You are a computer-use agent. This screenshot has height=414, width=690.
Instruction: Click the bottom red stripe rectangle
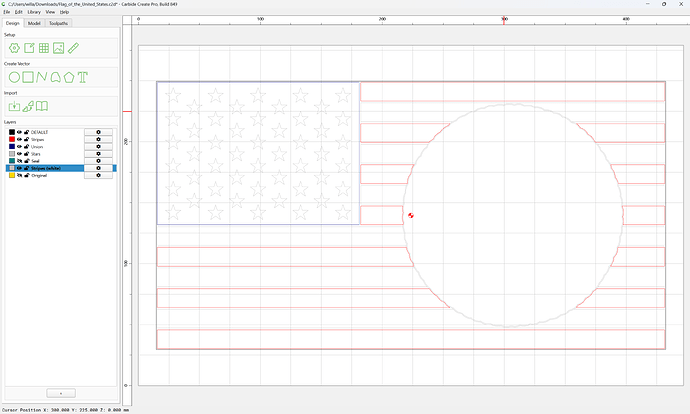(411, 339)
